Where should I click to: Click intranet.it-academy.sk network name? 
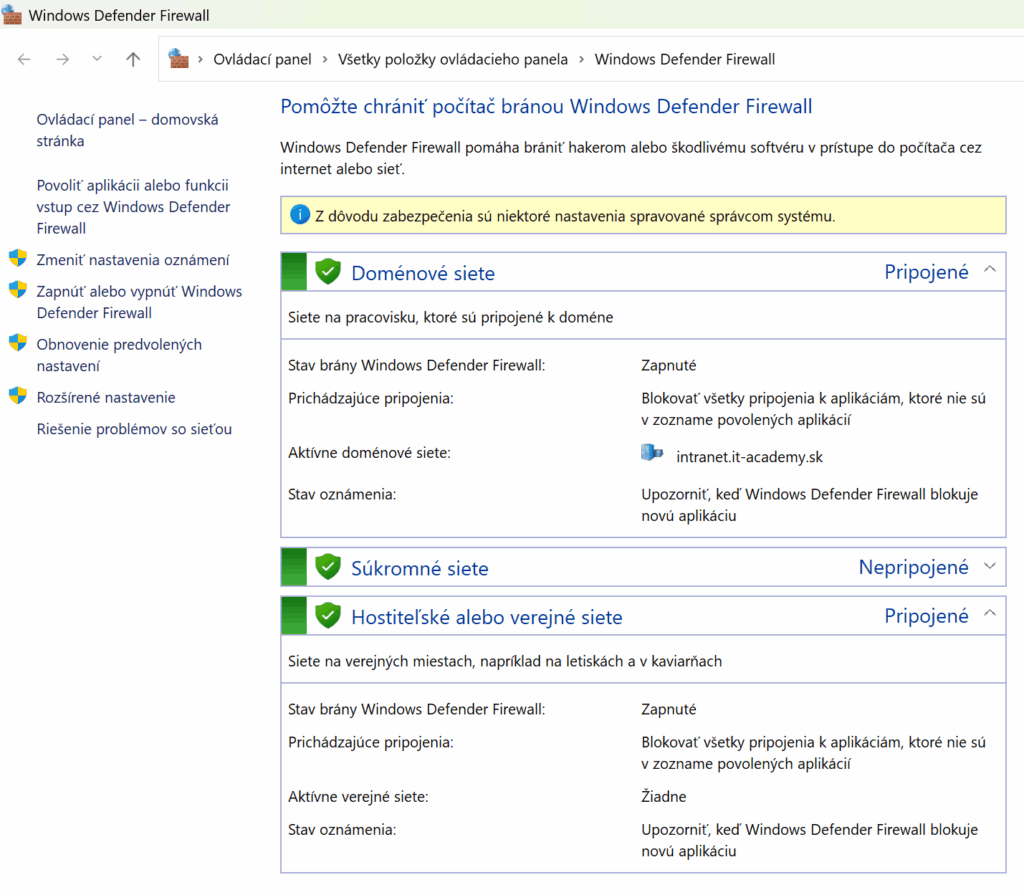click(x=749, y=457)
